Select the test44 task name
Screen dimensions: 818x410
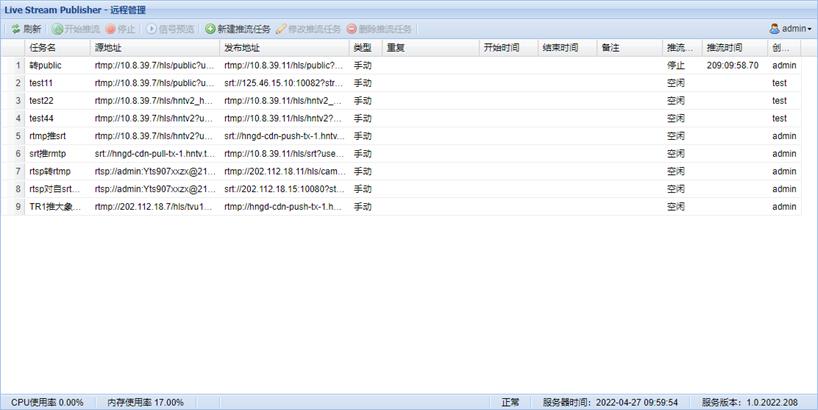pos(41,118)
